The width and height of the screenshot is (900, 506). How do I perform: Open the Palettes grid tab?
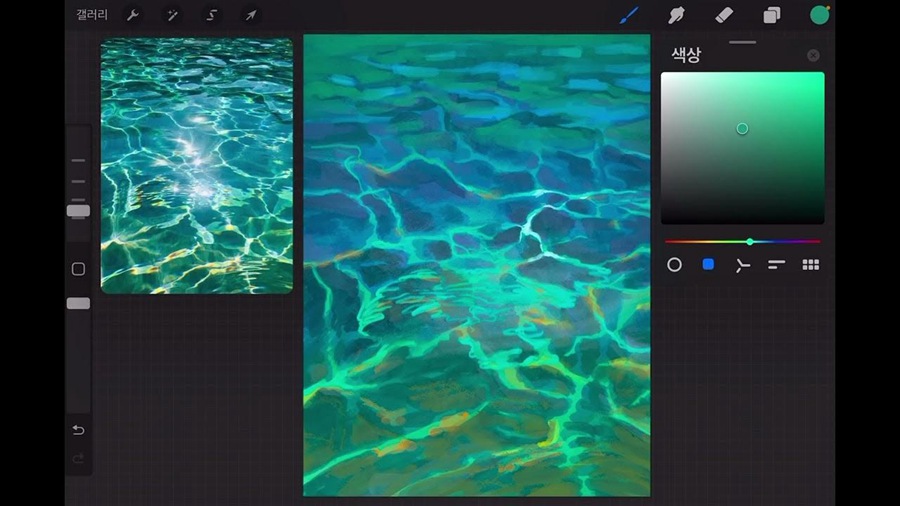coord(811,265)
